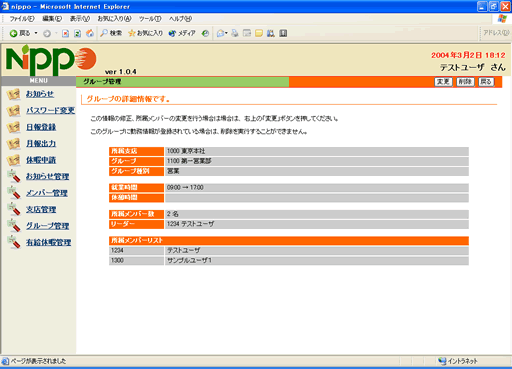Open the Search (検索) toolbar button
This screenshot has height=369, width=512.
(x=111, y=33)
